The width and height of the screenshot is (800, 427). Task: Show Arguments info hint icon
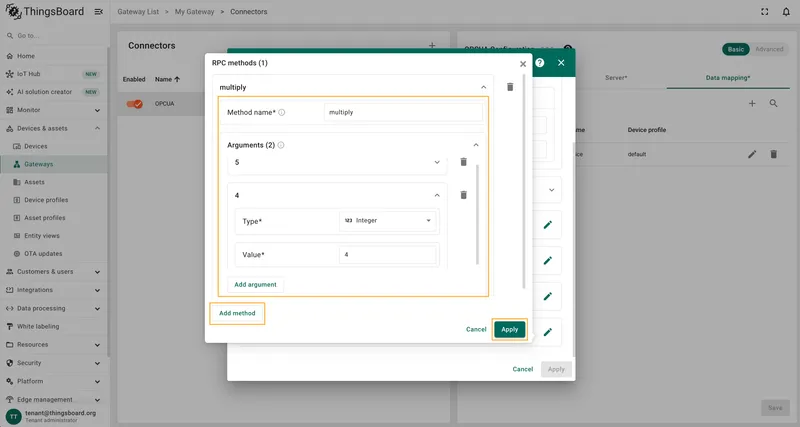281,145
